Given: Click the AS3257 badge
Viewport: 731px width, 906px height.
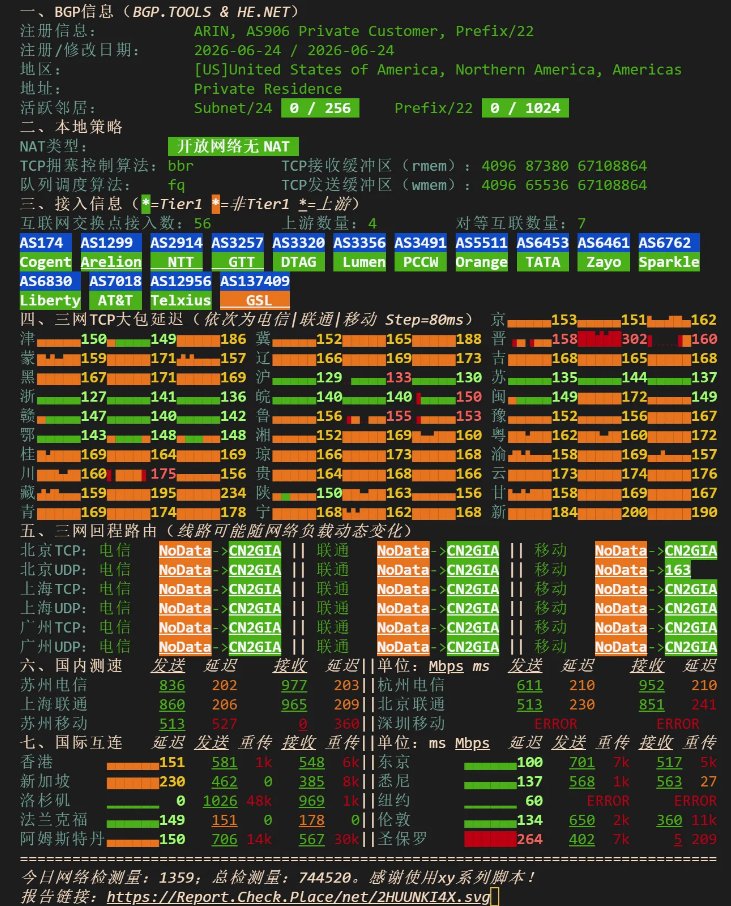Looking at the screenshot, I should click(238, 243).
